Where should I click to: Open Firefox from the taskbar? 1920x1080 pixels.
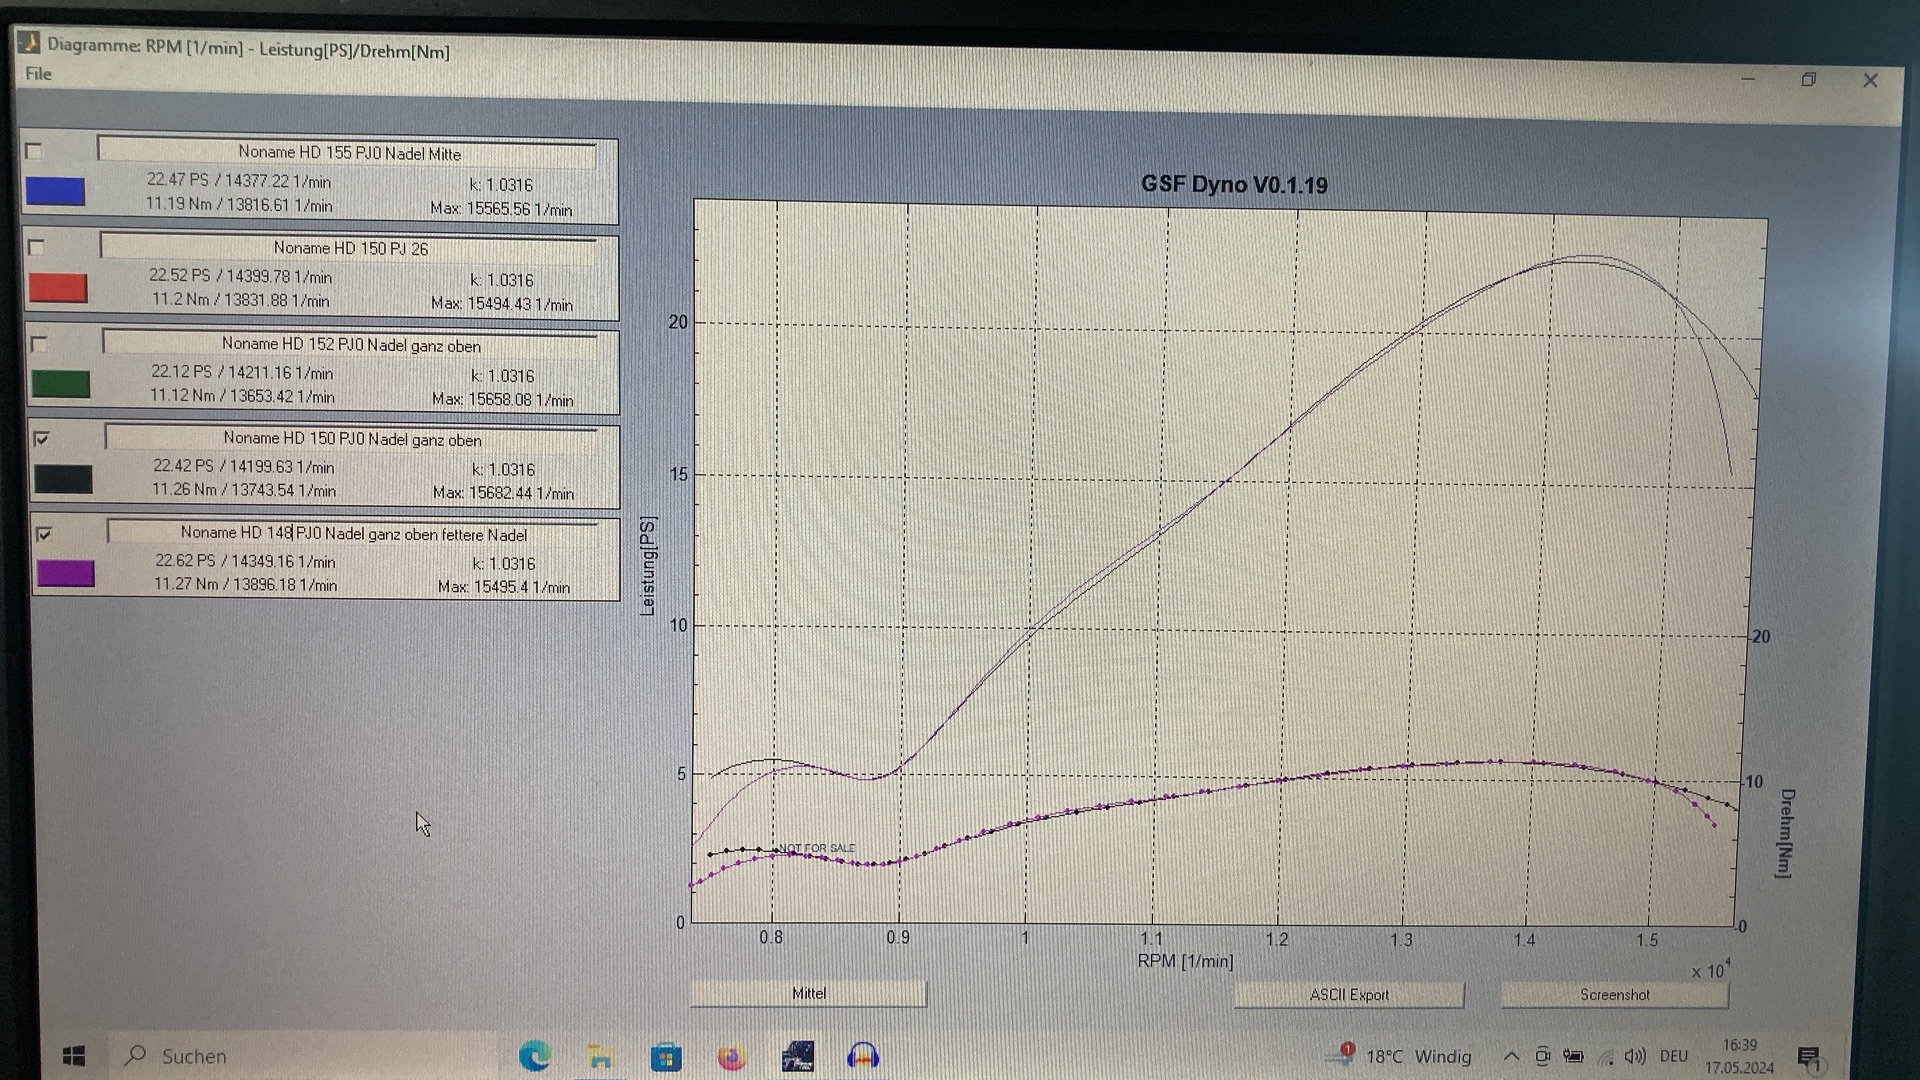click(x=732, y=1057)
